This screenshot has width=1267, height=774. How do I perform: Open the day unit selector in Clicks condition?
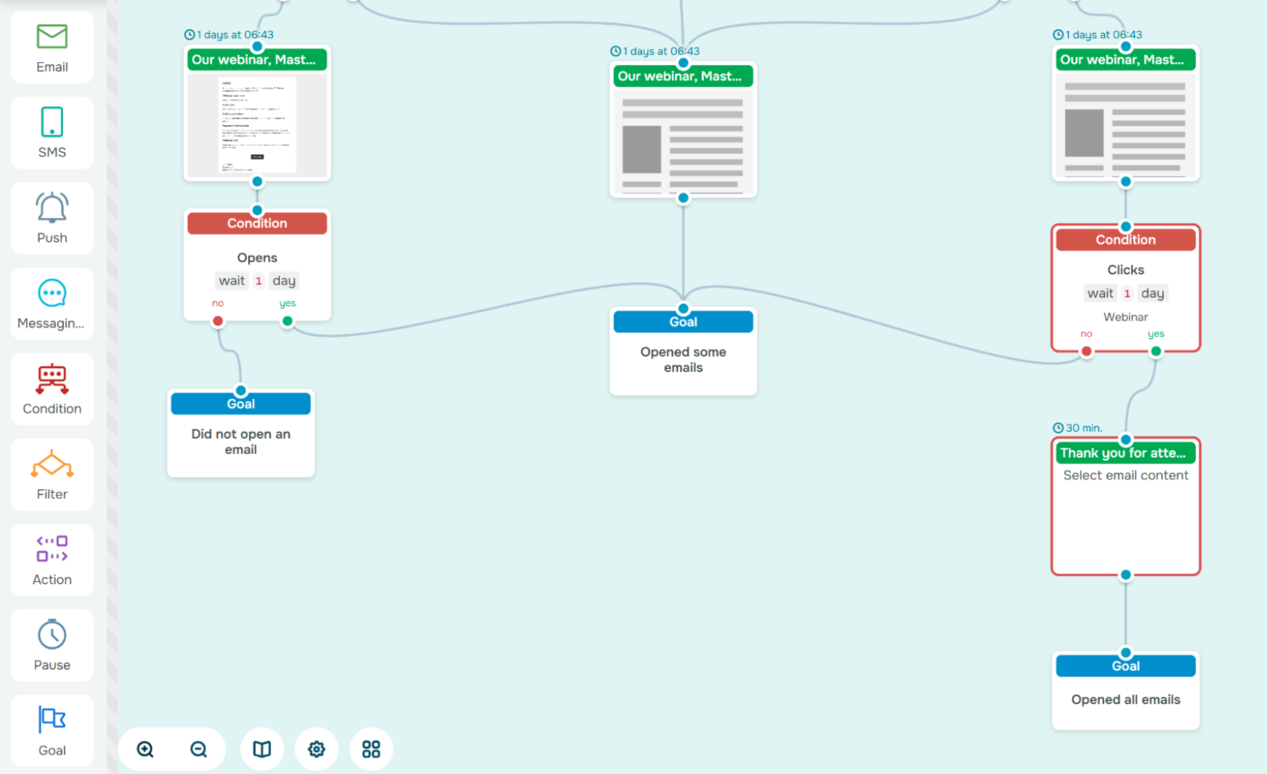(x=1152, y=293)
